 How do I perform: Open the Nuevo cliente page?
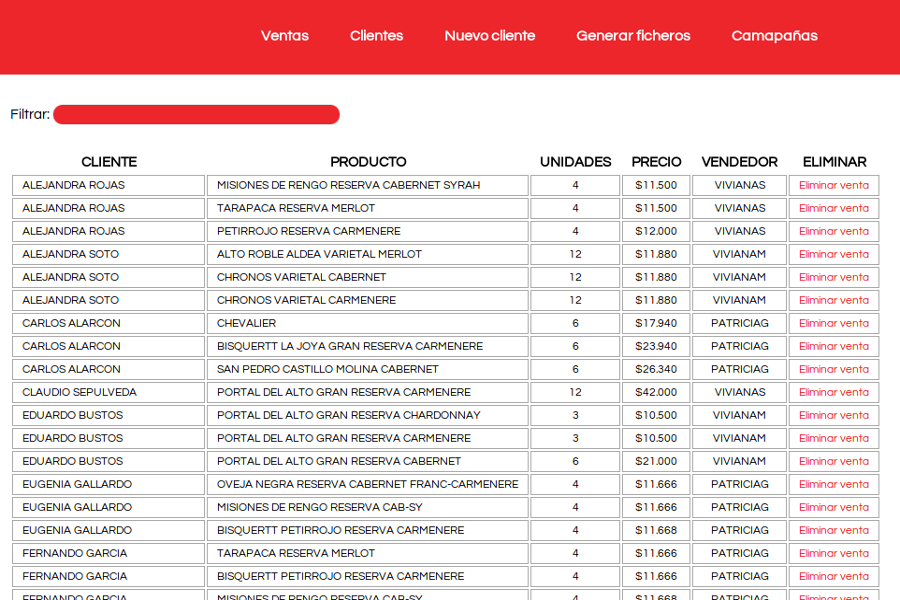pyautogui.click(x=489, y=36)
